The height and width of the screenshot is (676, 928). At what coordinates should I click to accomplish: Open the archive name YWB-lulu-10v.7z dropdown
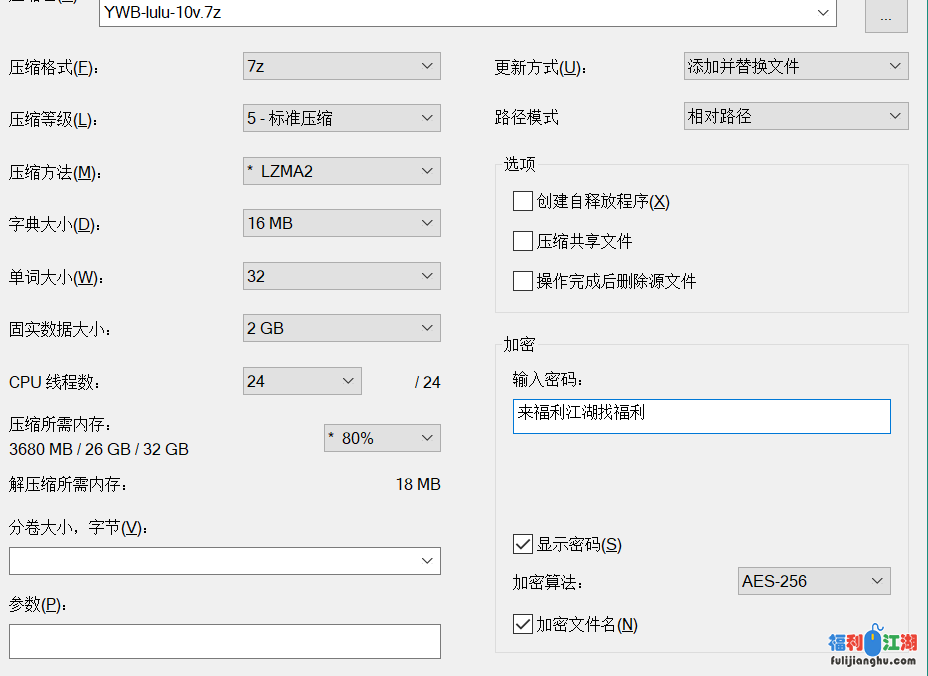tap(824, 12)
